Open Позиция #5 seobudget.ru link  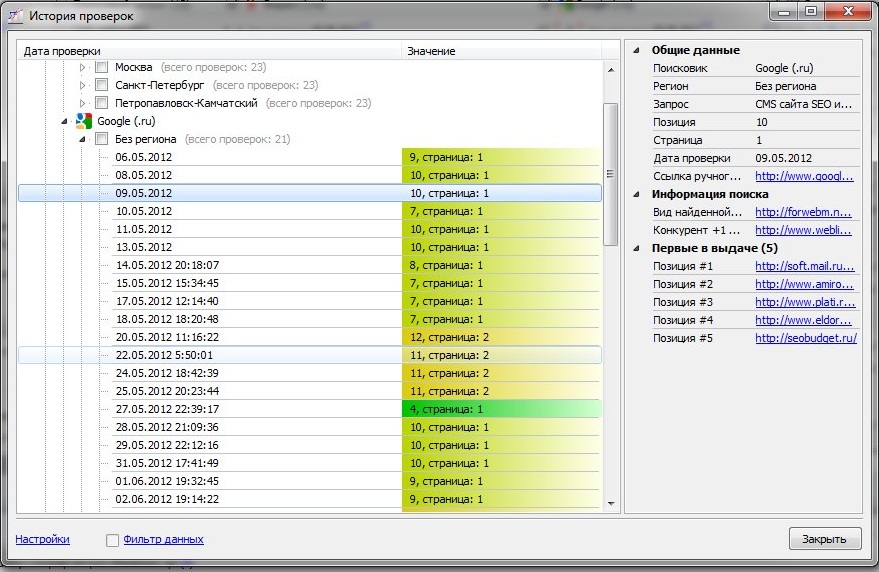point(805,338)
